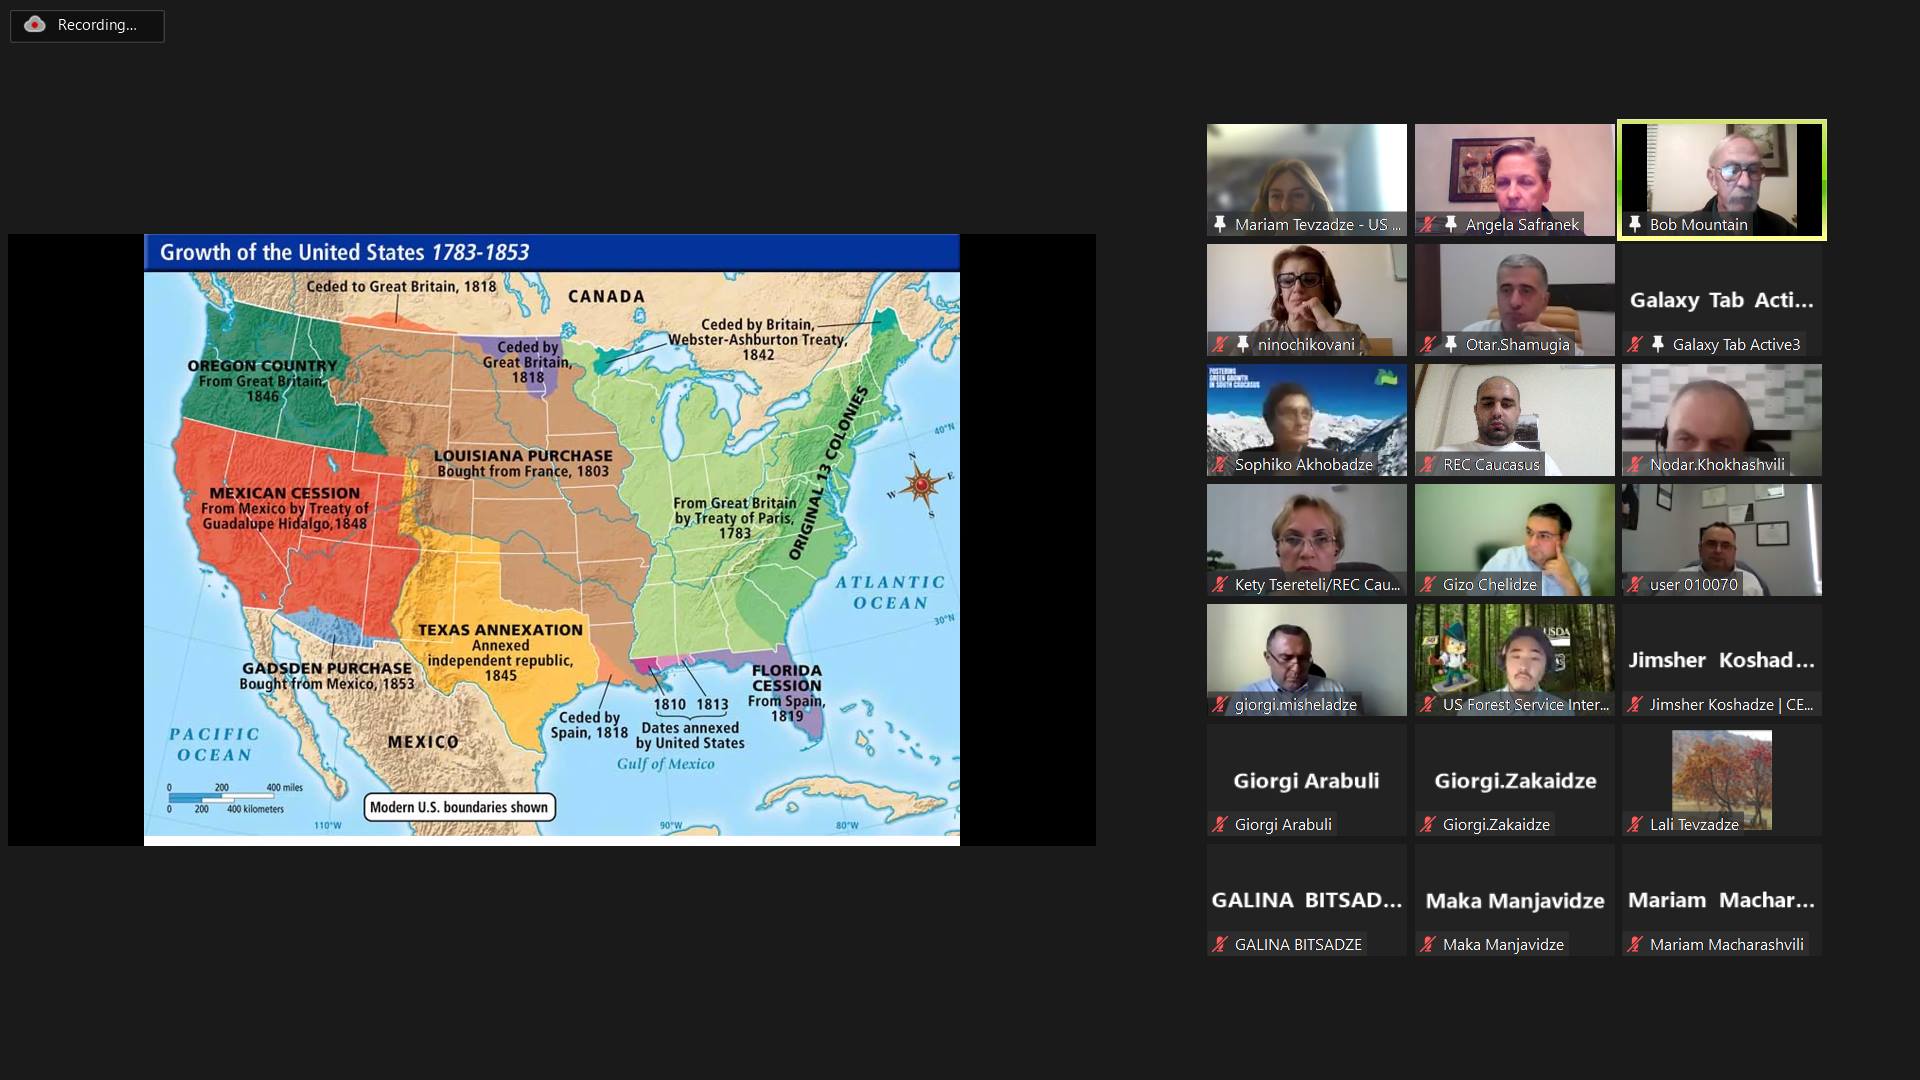This screenshot has height=1080, width=1920.
Task: Click muted mic icon on Sophiko Akhobadze tile
Action: 1220,465
